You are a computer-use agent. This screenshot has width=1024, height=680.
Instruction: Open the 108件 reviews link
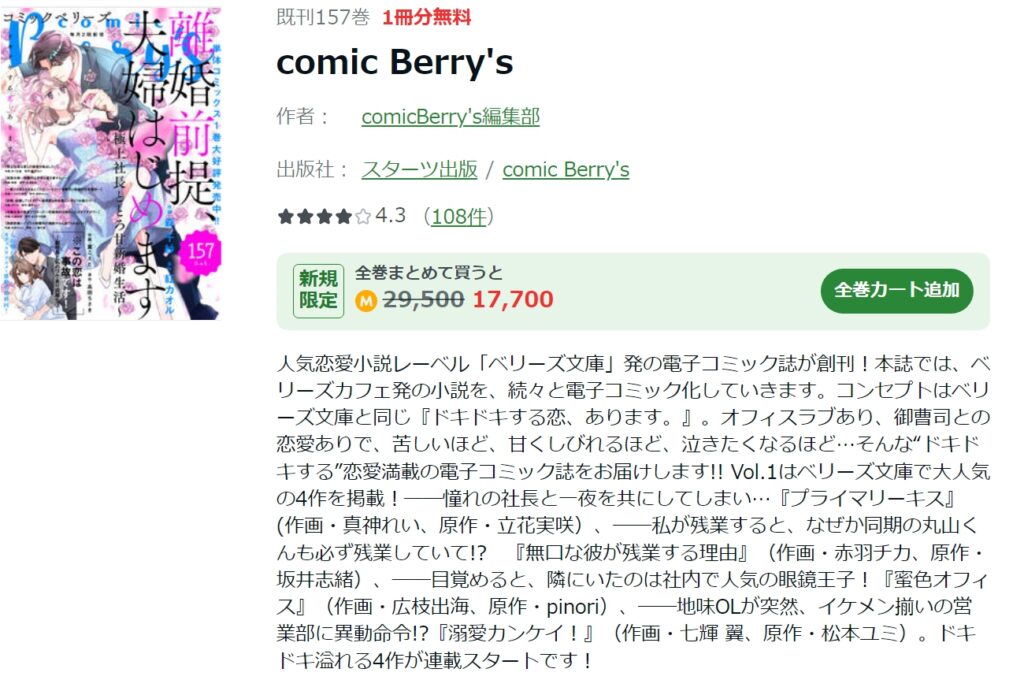point(458,216)
